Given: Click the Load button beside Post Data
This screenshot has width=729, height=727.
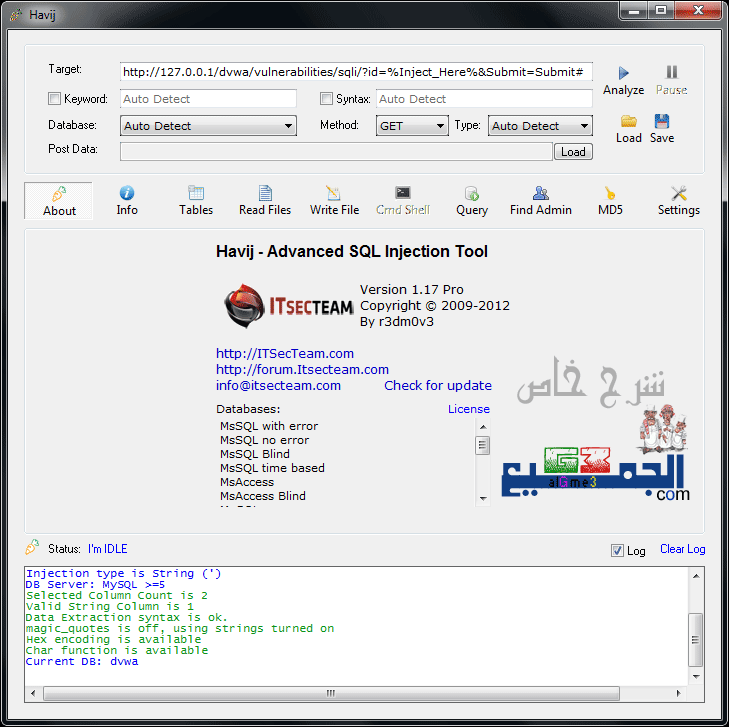Looking at the screenshot, I should (x=573, y=152).
